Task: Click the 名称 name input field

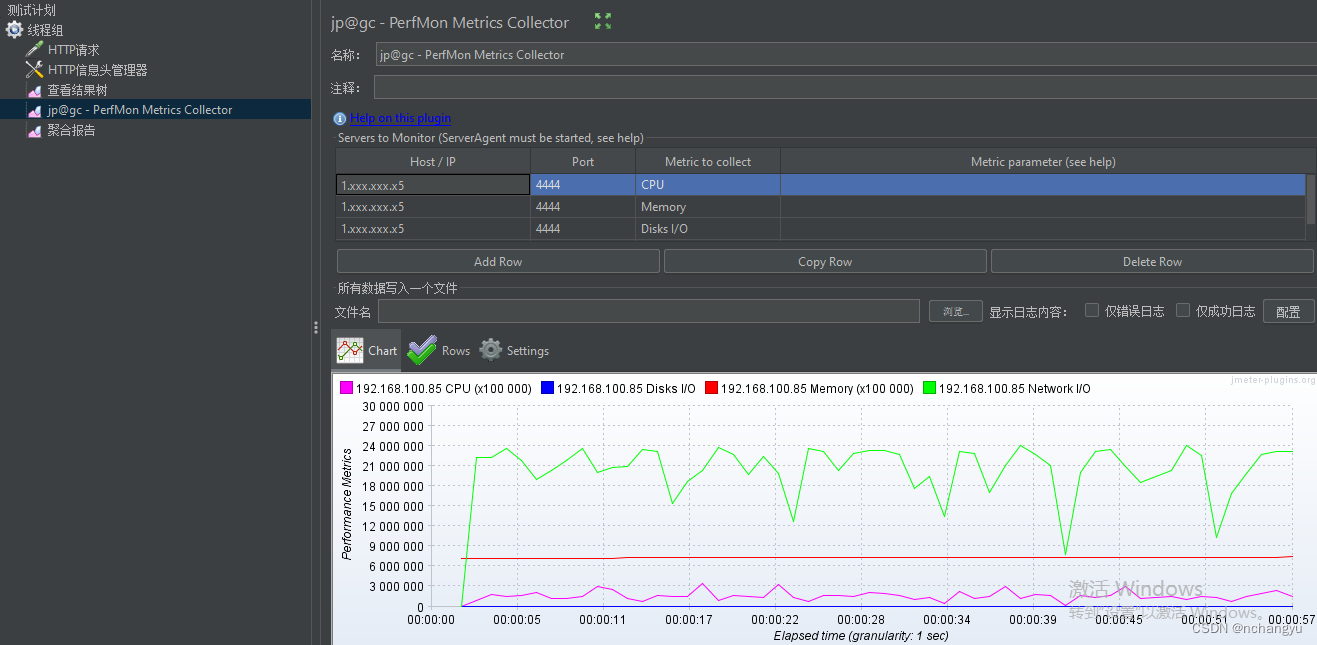Action: click(846, 54)
